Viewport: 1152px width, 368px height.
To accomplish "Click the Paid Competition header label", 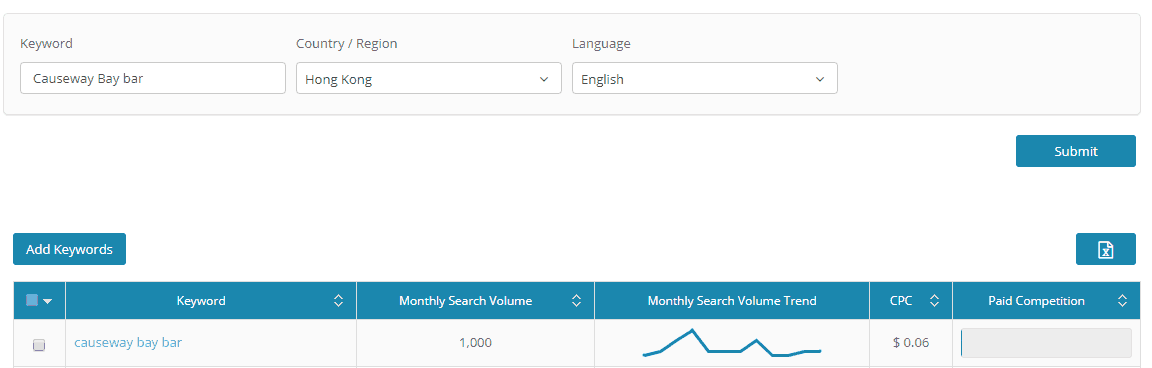I will pyautogui.click(x=1037, y=300).
